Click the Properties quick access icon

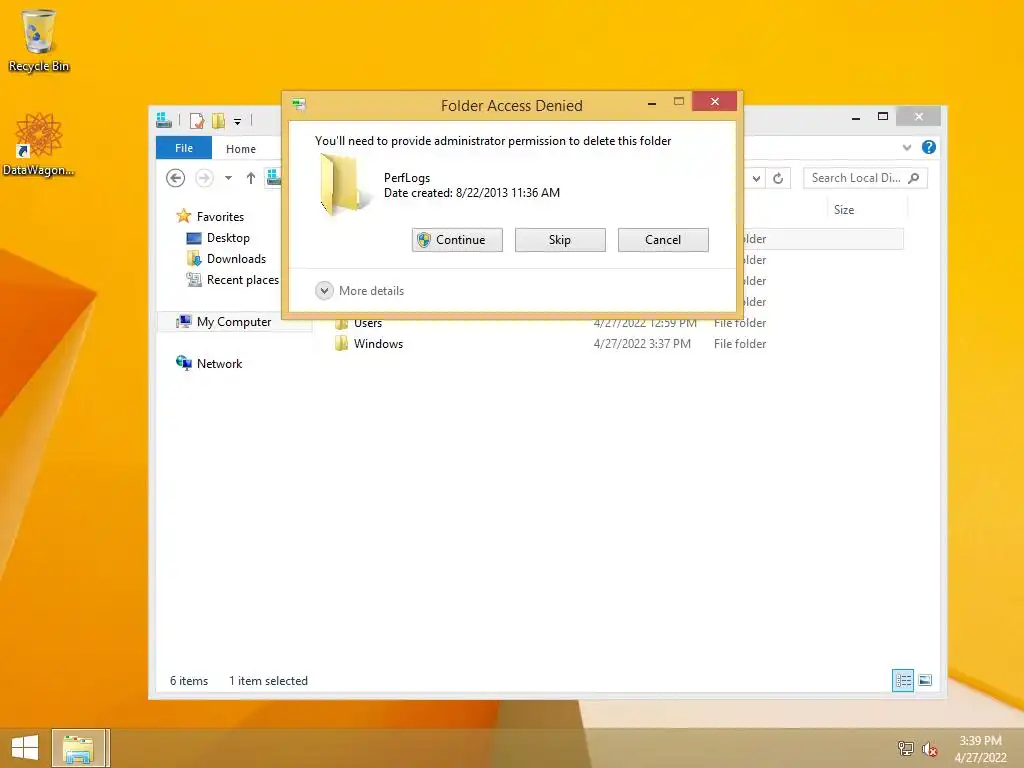[x=197, y=120]
